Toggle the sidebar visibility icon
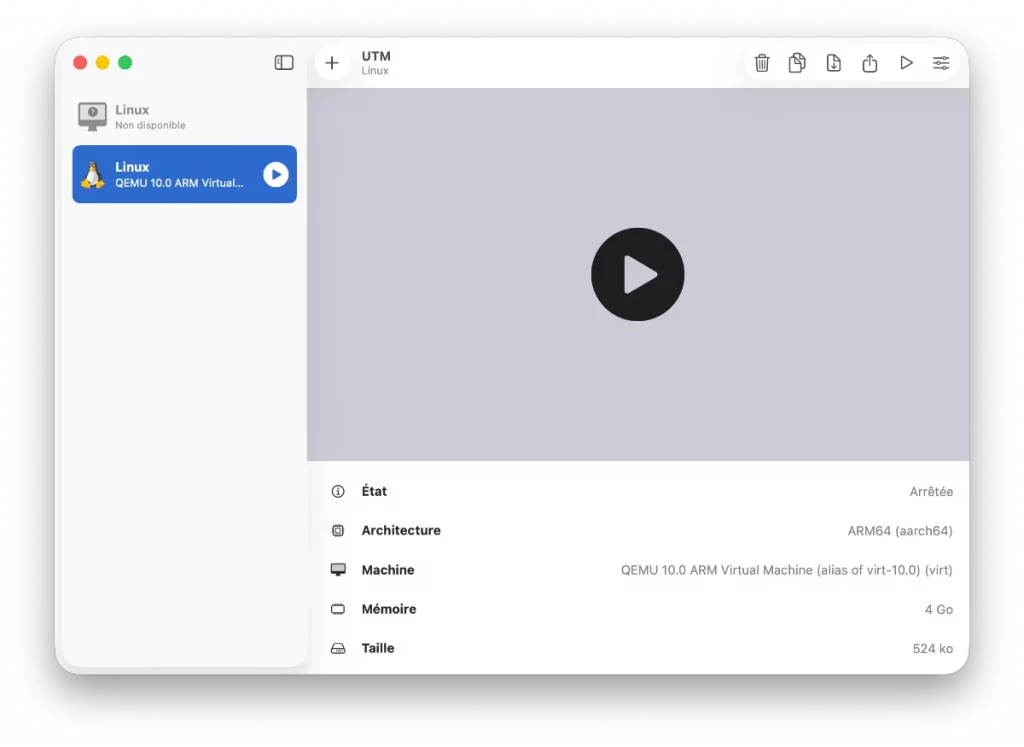The height and width of the screenshot is (747, 1024). 283,63
